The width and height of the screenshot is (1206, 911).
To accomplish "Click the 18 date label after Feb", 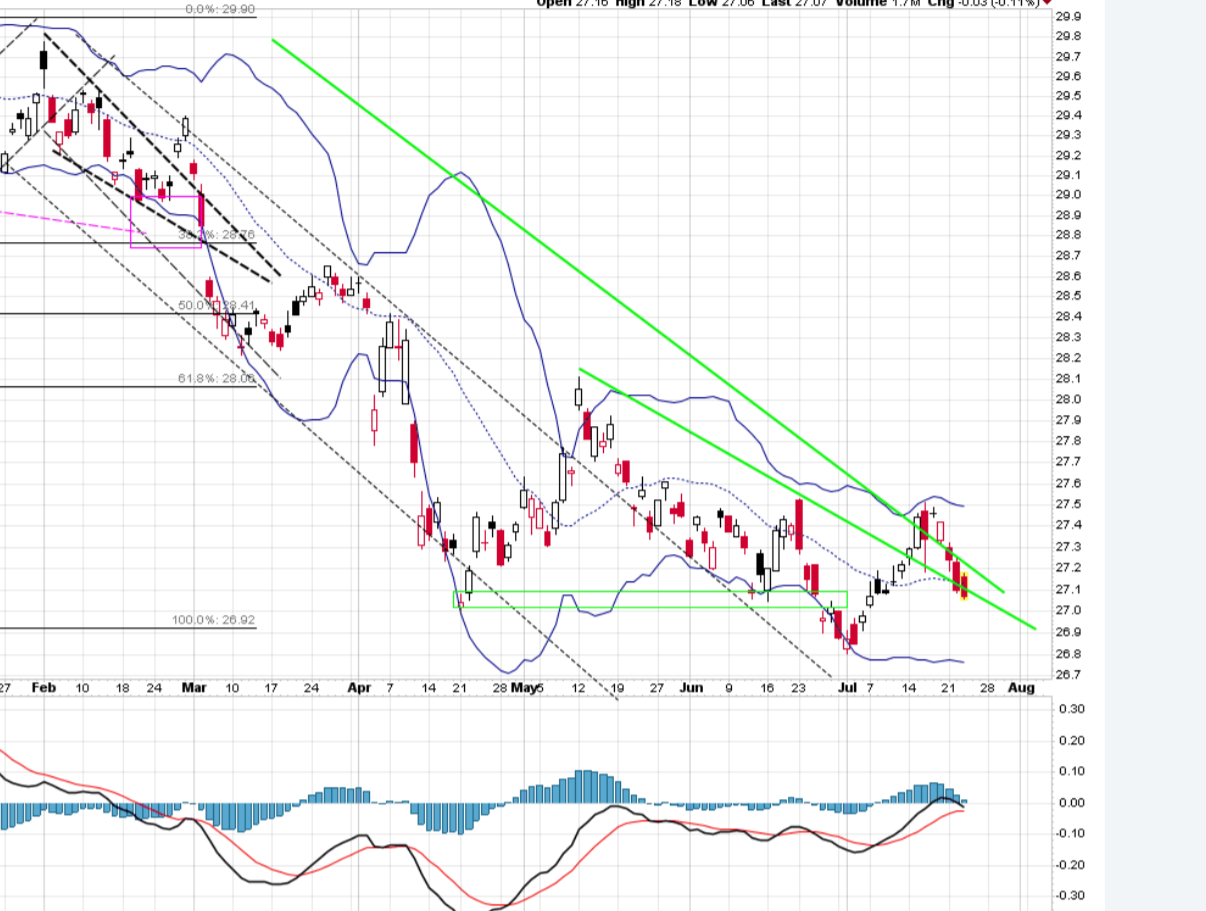I will tap(123, 688).
